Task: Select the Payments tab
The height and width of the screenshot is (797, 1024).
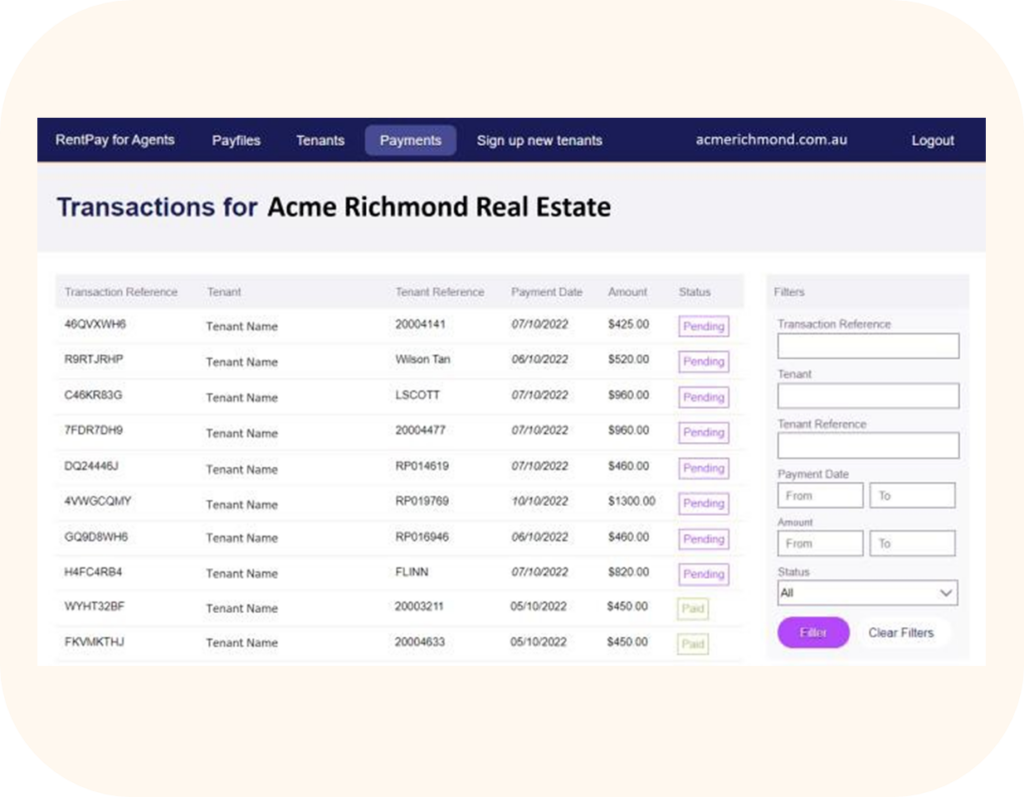Action: [410, 140]
